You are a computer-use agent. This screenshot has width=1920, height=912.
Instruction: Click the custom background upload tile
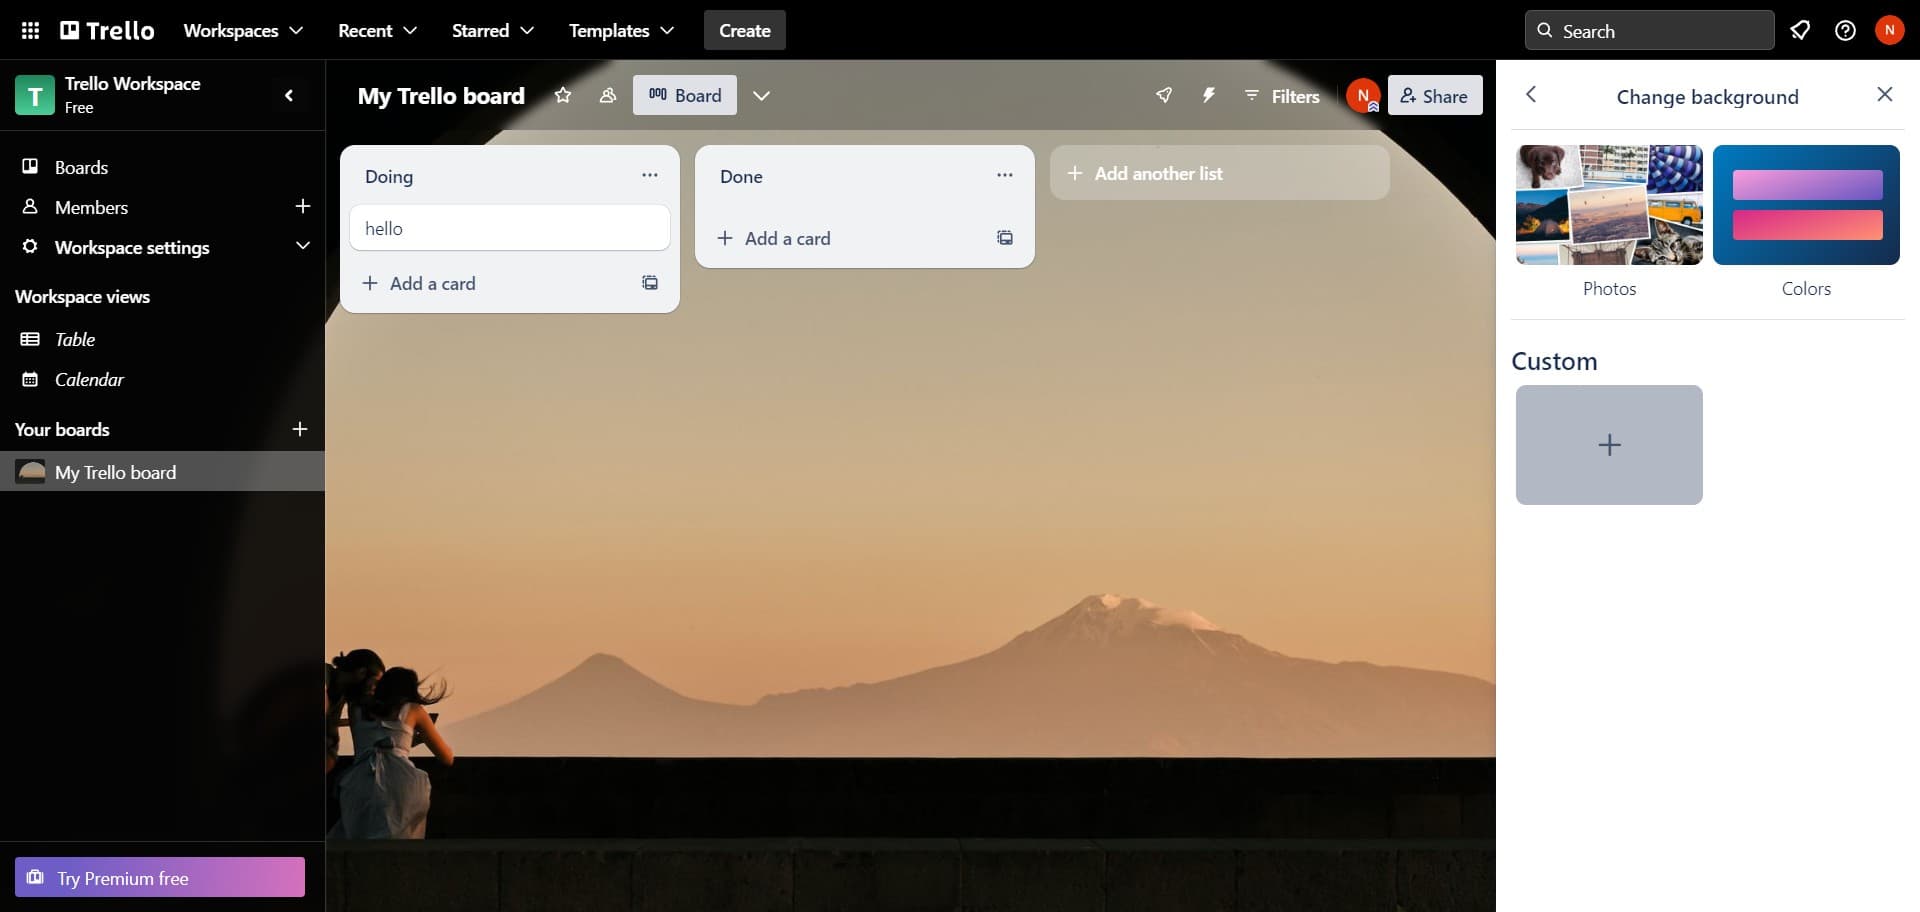[1608, 444]
